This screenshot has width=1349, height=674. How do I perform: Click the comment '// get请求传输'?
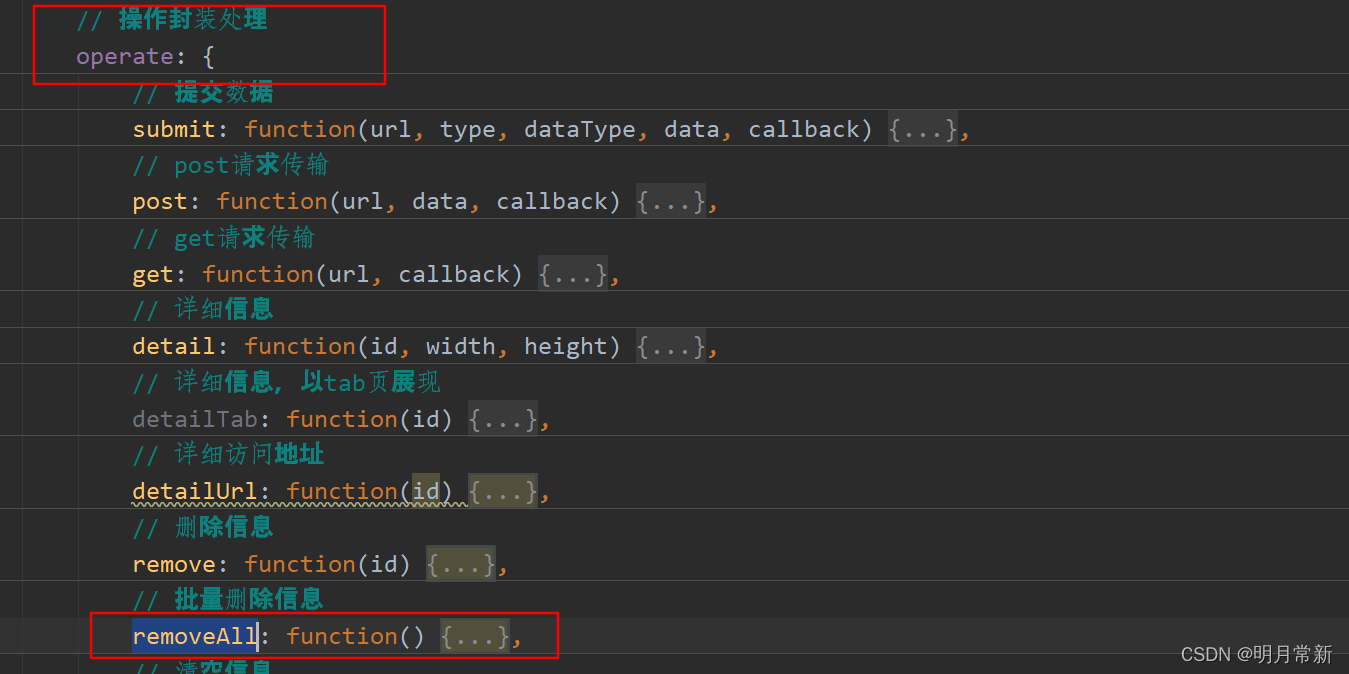pos(223,237)
